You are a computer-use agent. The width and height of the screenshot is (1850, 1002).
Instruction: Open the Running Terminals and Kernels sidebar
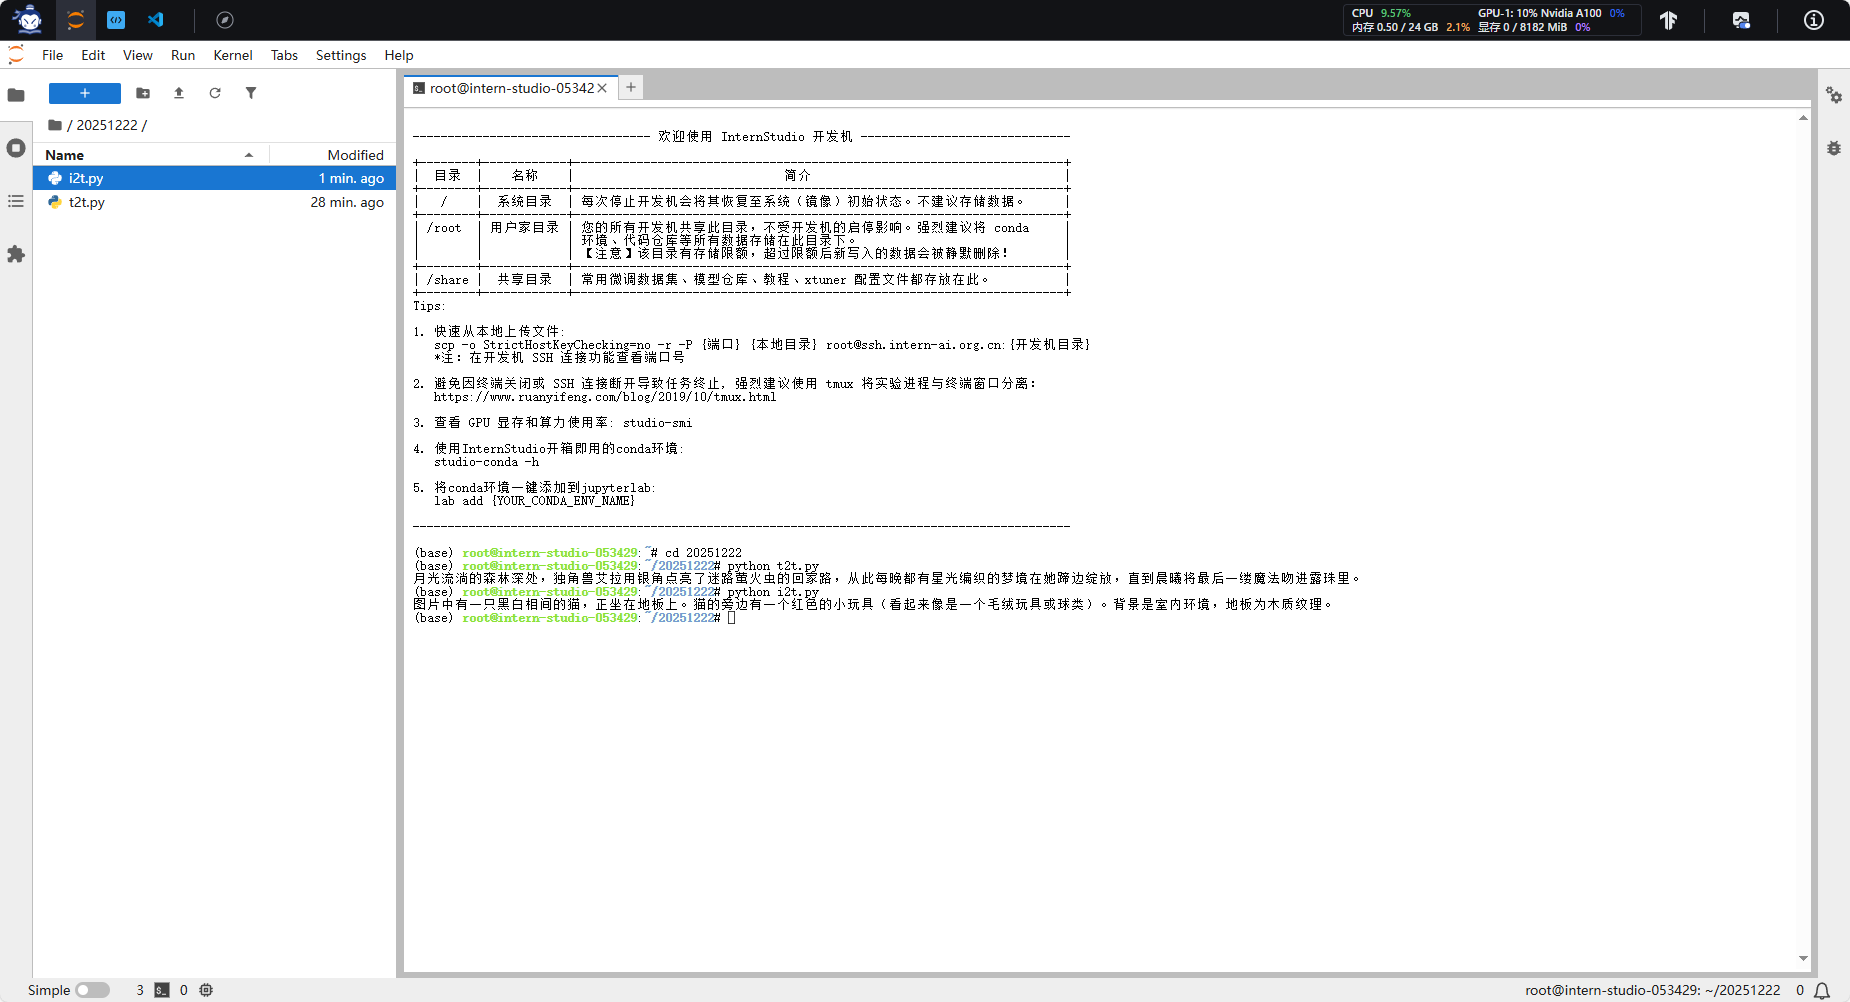(16, 148)
